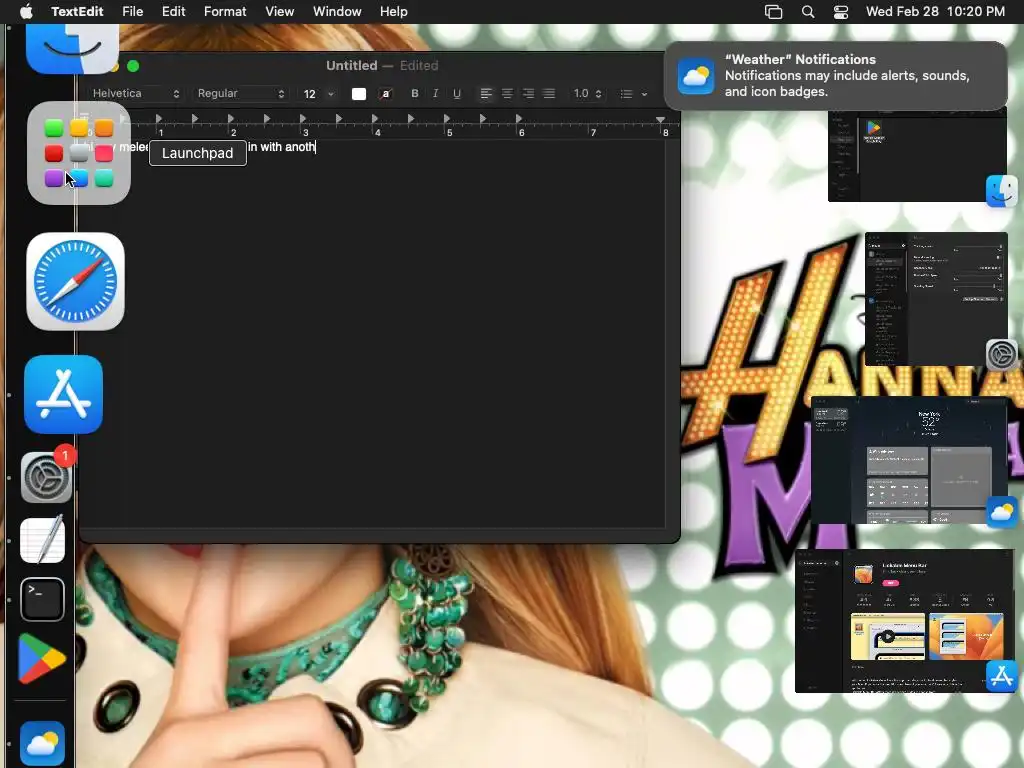1024x768 pixels.
Task: Justify text in TextEdit toolbar
Action: [x=549, y=94]
